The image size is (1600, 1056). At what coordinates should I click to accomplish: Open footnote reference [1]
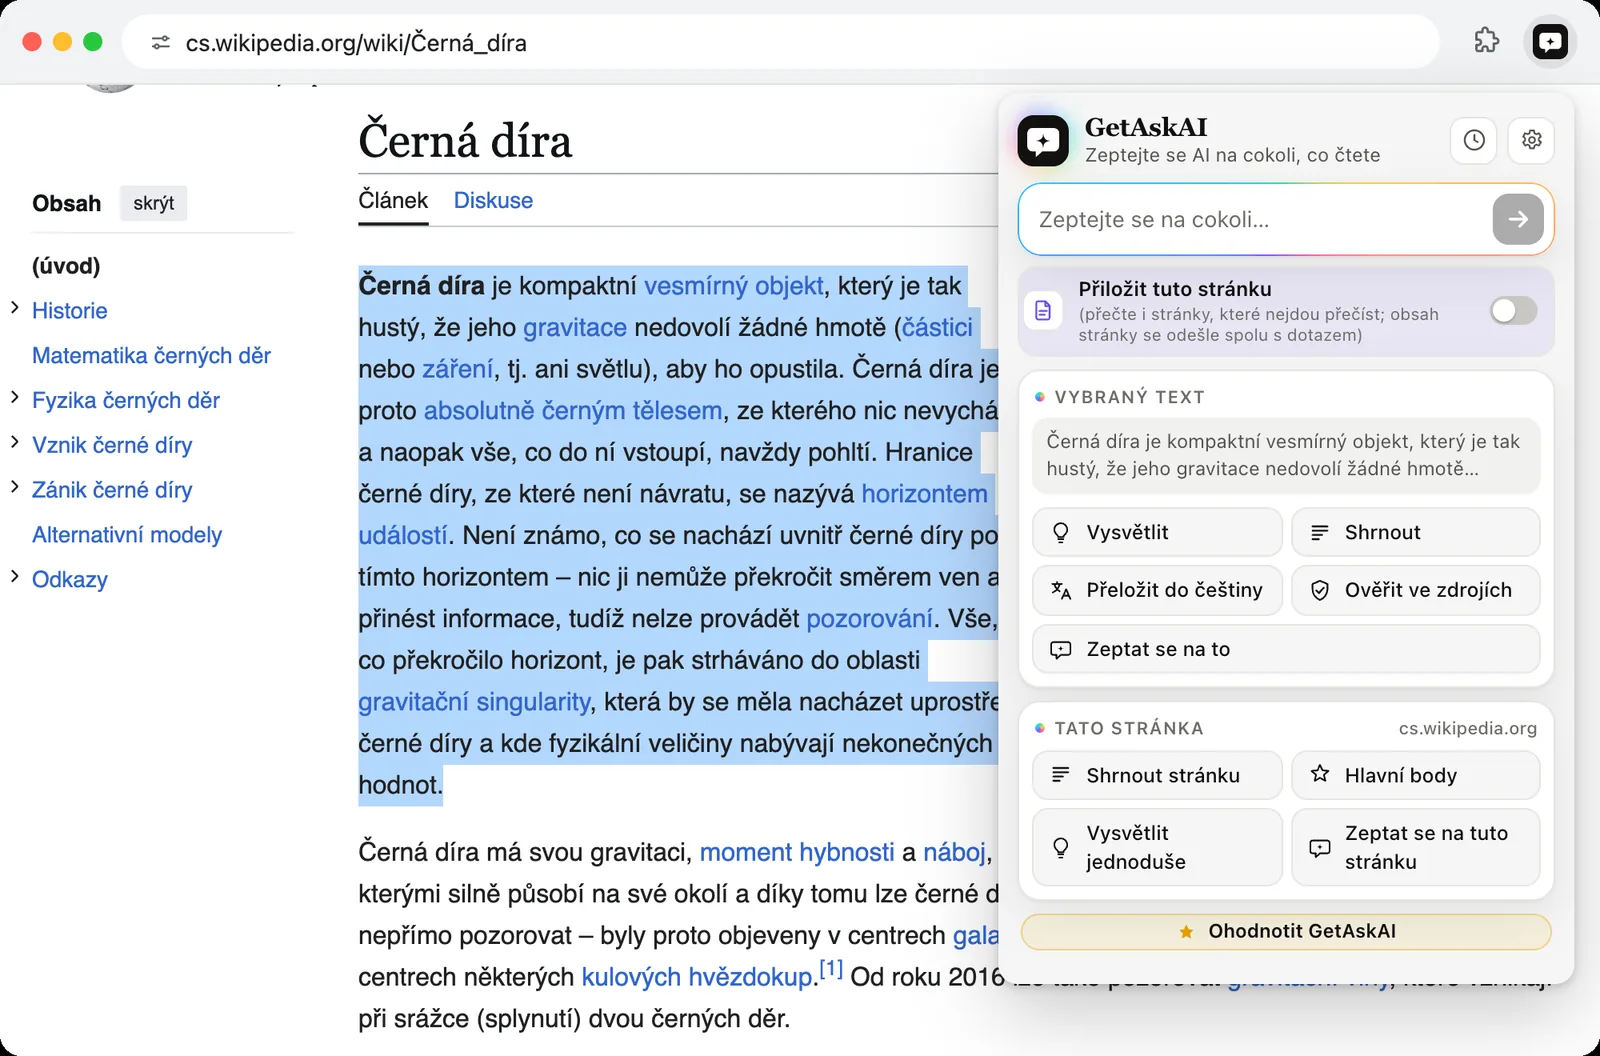[x=831, y=969]
